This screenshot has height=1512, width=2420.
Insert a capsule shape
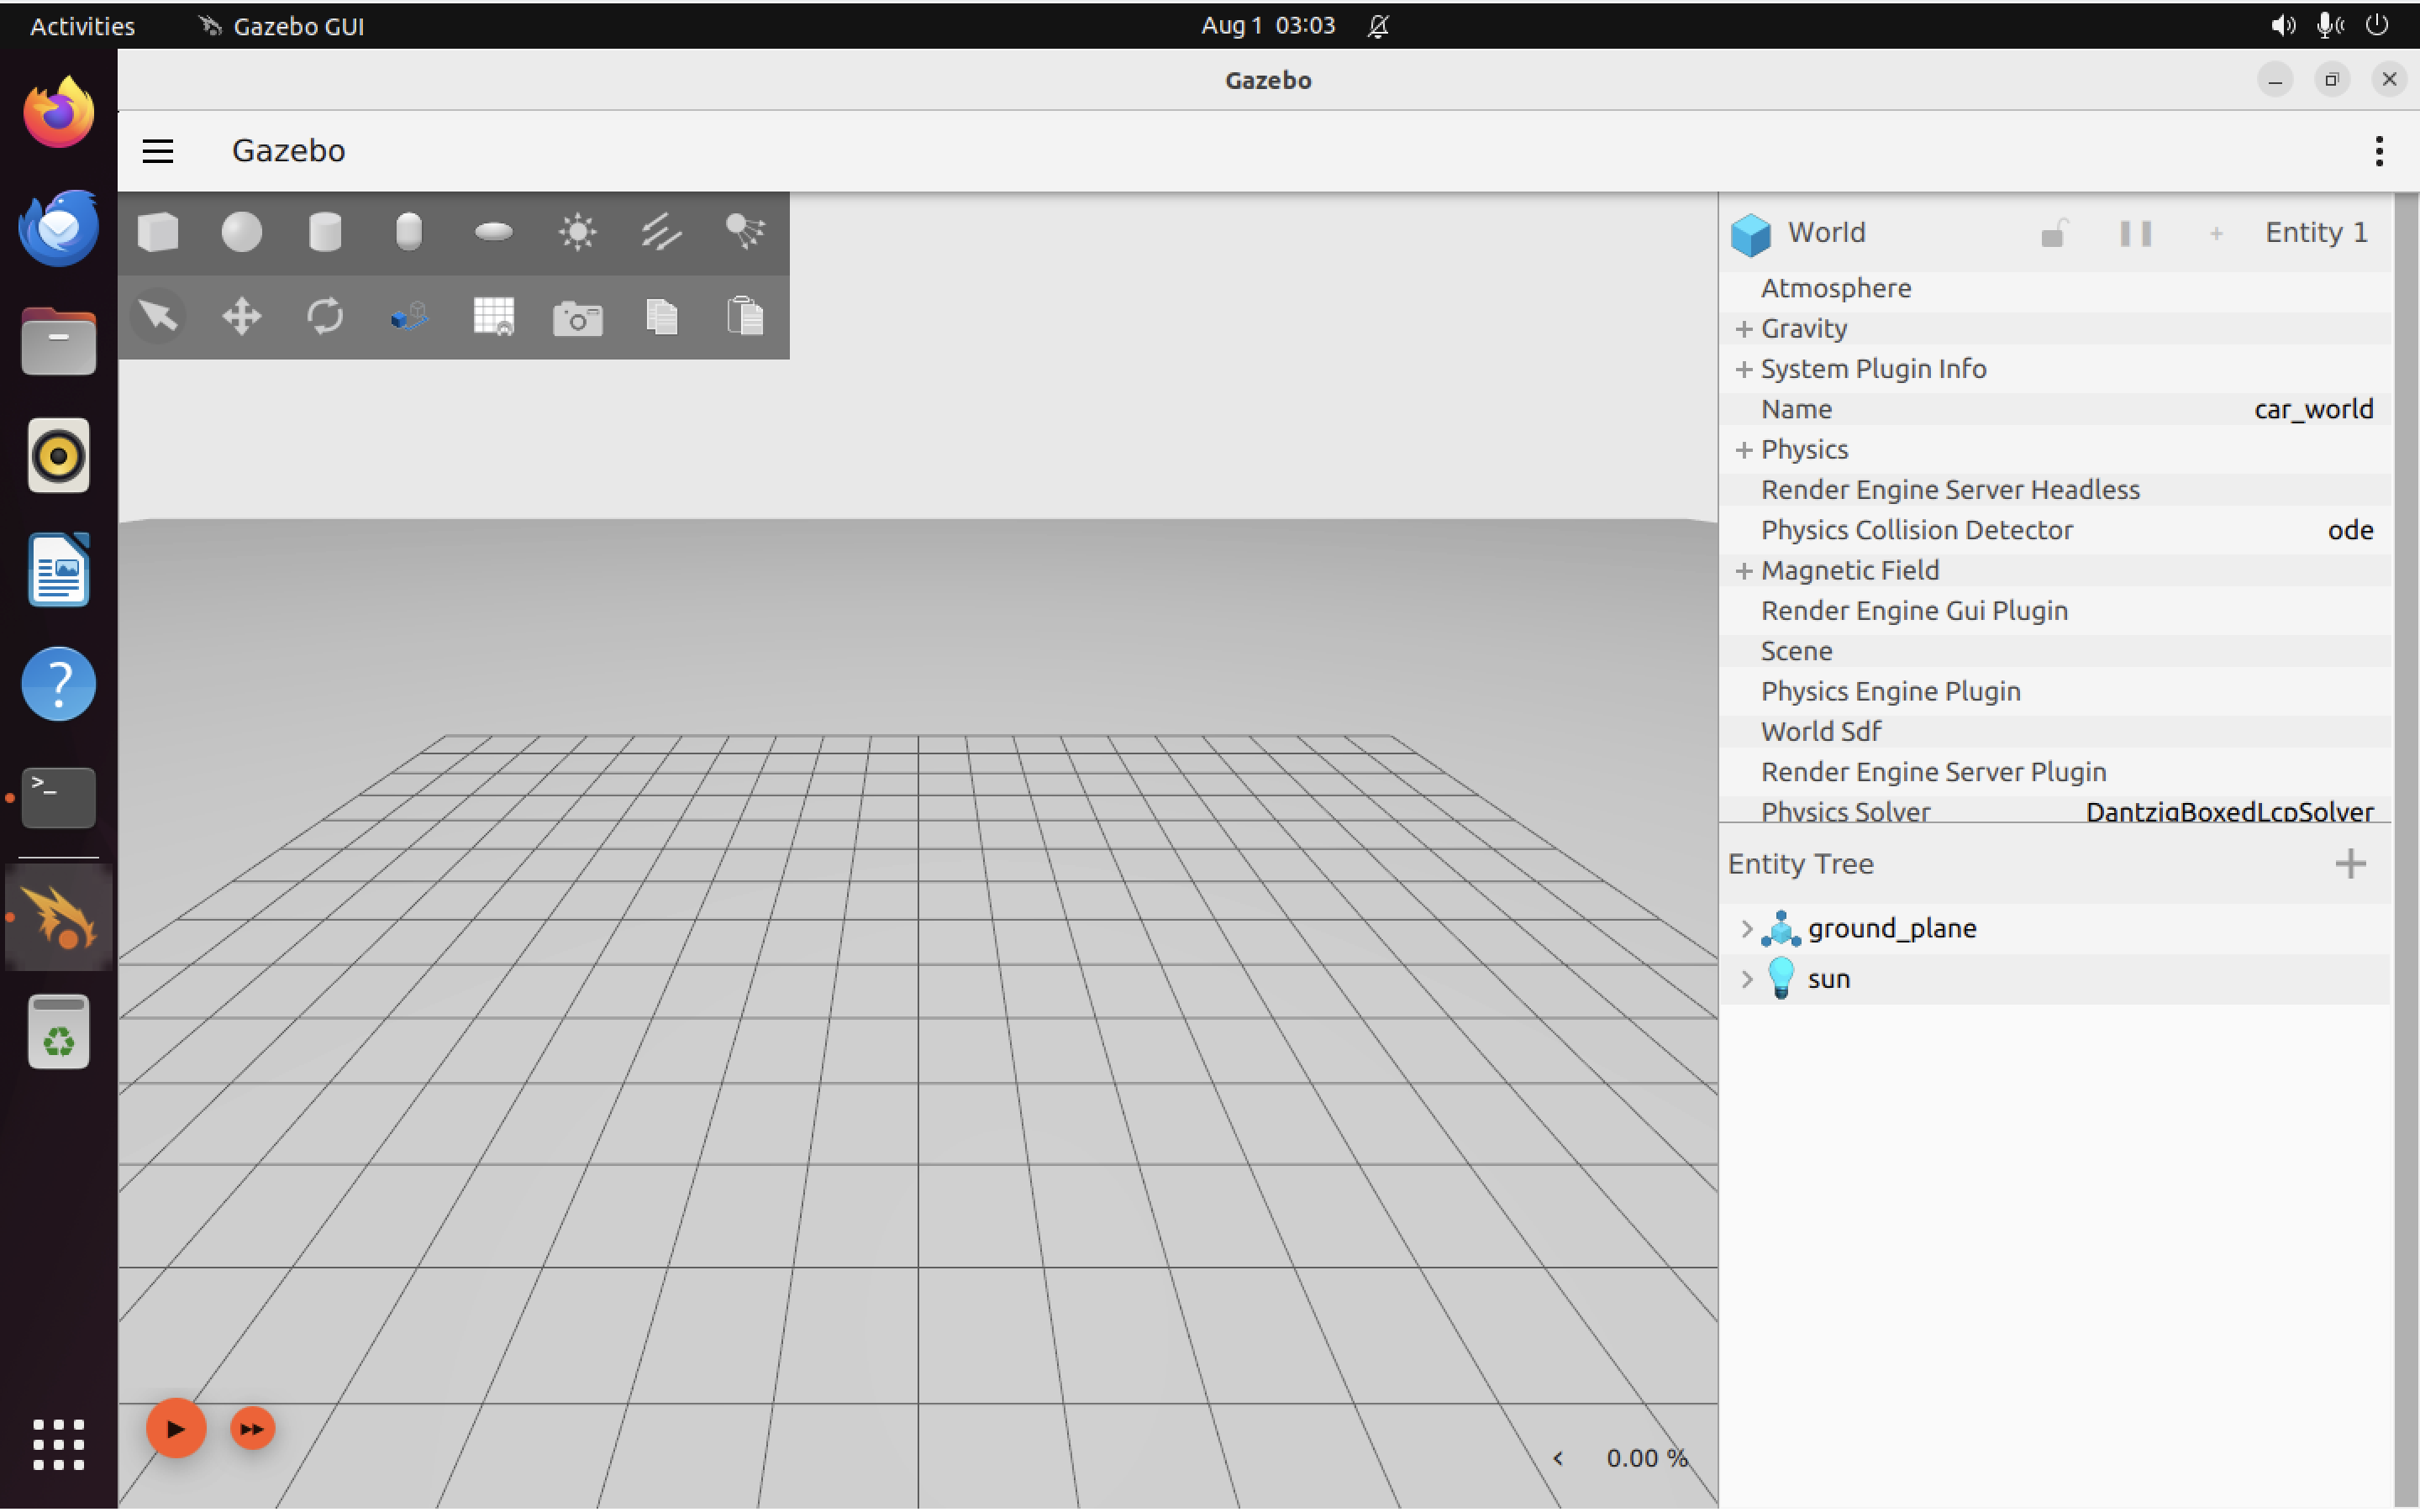pos(409,232)
